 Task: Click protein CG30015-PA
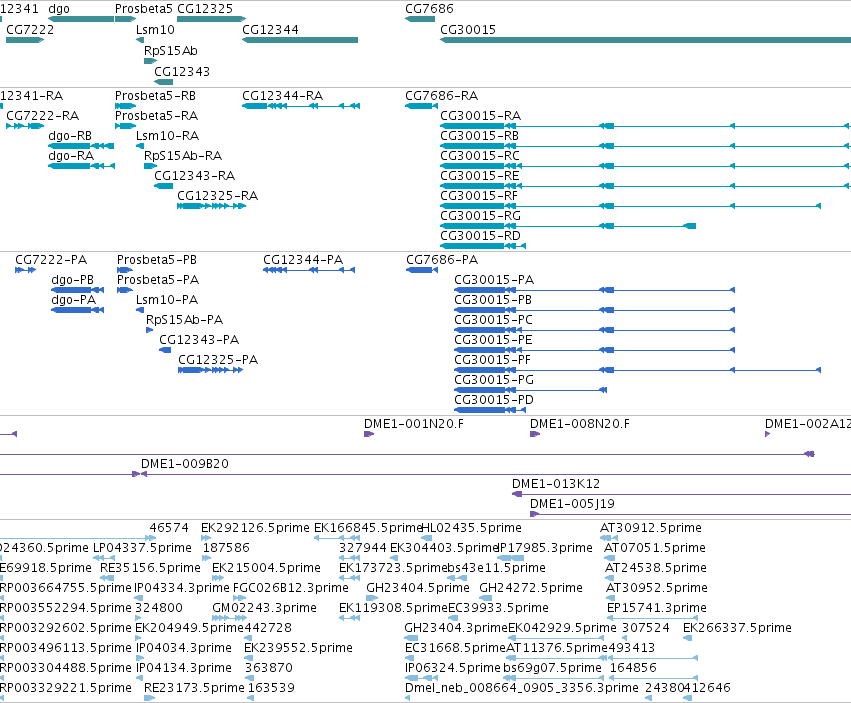[494, 280]
